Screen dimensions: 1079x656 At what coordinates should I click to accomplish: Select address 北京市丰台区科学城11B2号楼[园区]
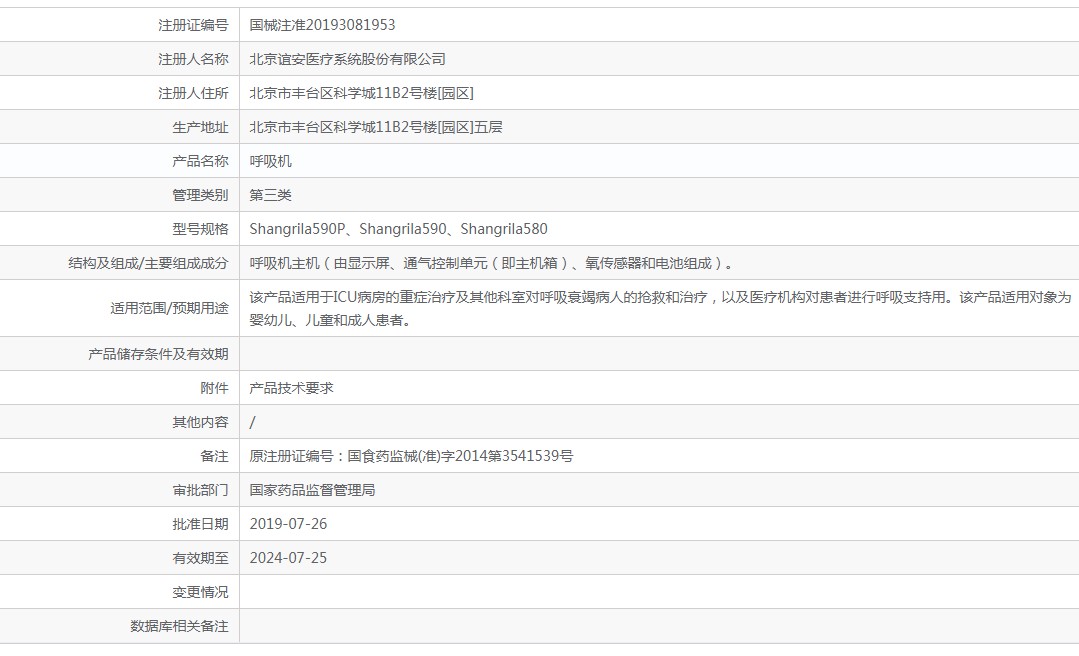click(x=361, y=93)
